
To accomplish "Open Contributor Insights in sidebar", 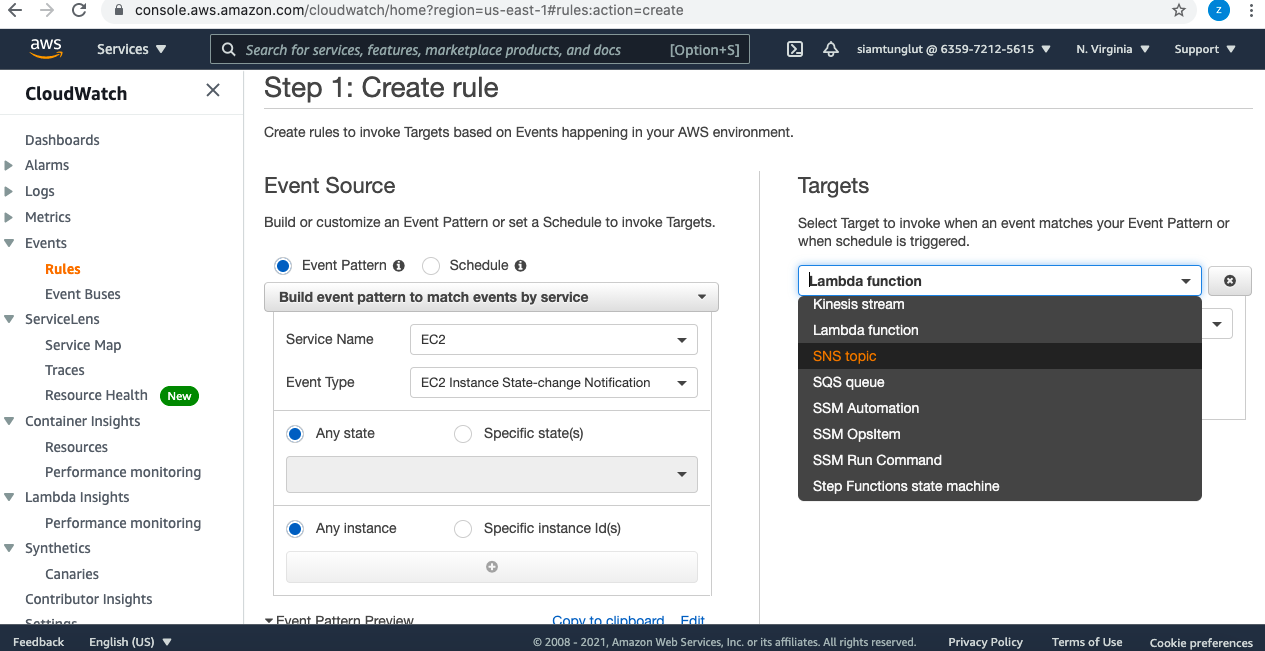I will (x=89, y=599).
